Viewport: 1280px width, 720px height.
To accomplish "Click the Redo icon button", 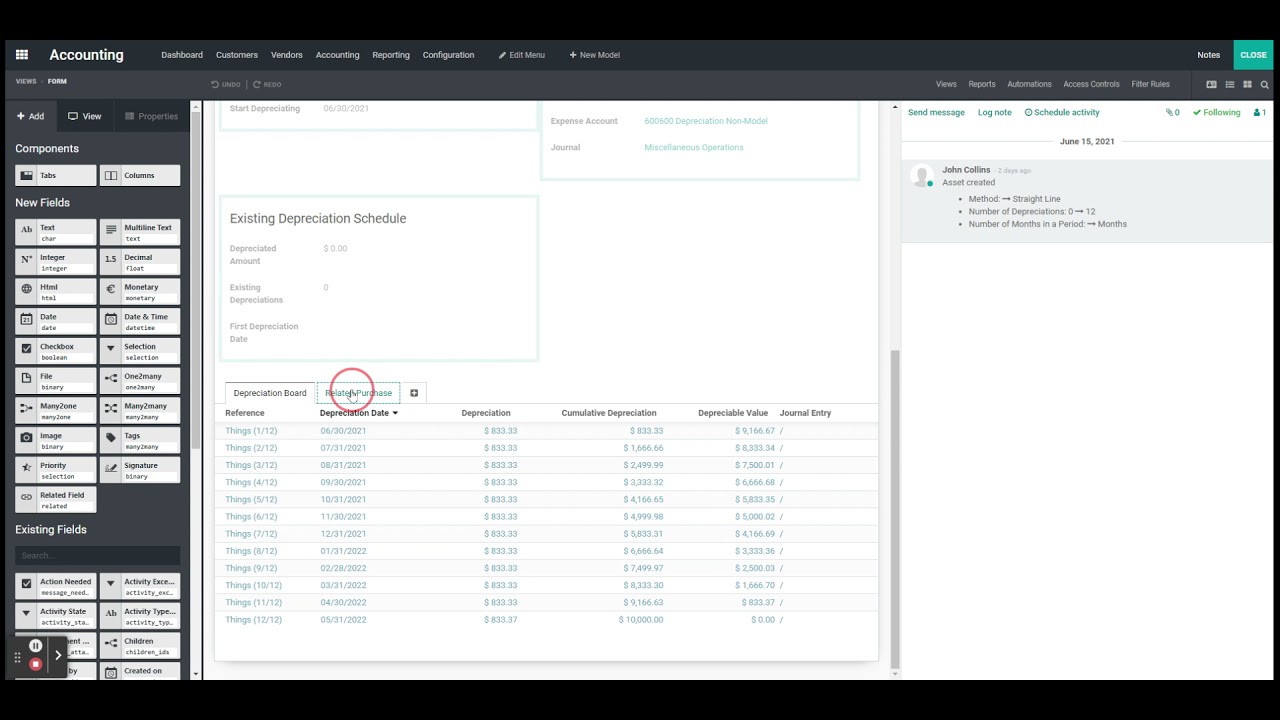I will [x=267, y=85].
